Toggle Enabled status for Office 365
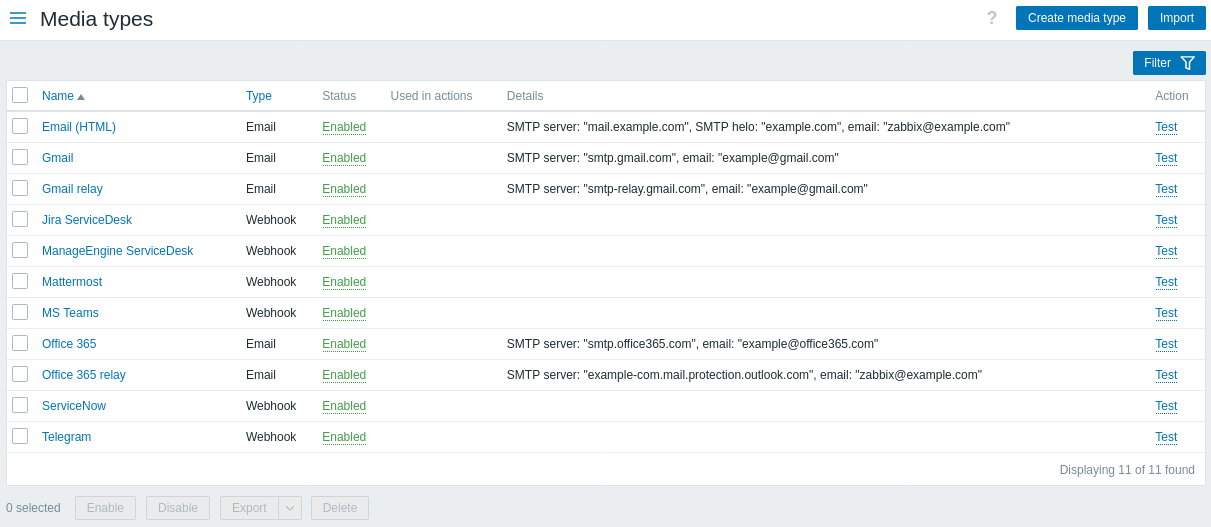 [344, 344]
